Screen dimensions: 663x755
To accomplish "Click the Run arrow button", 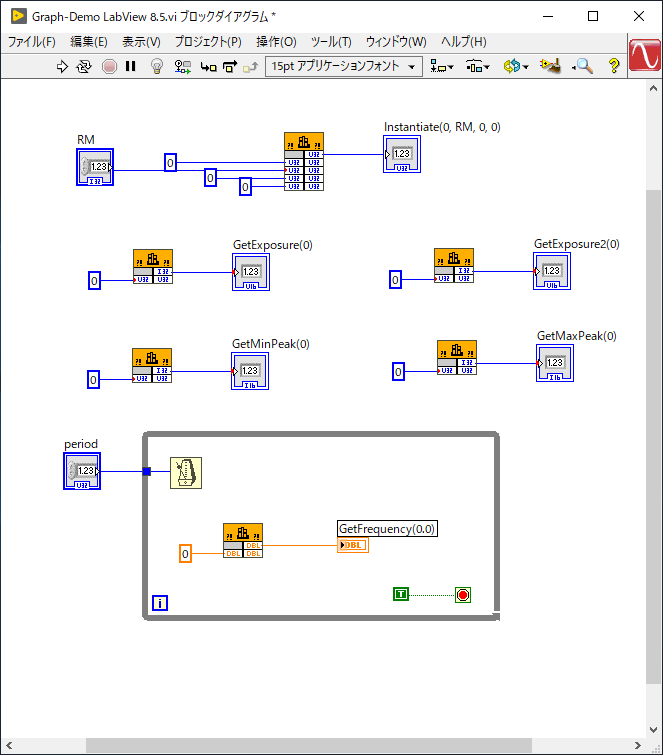I will point(62,66).
